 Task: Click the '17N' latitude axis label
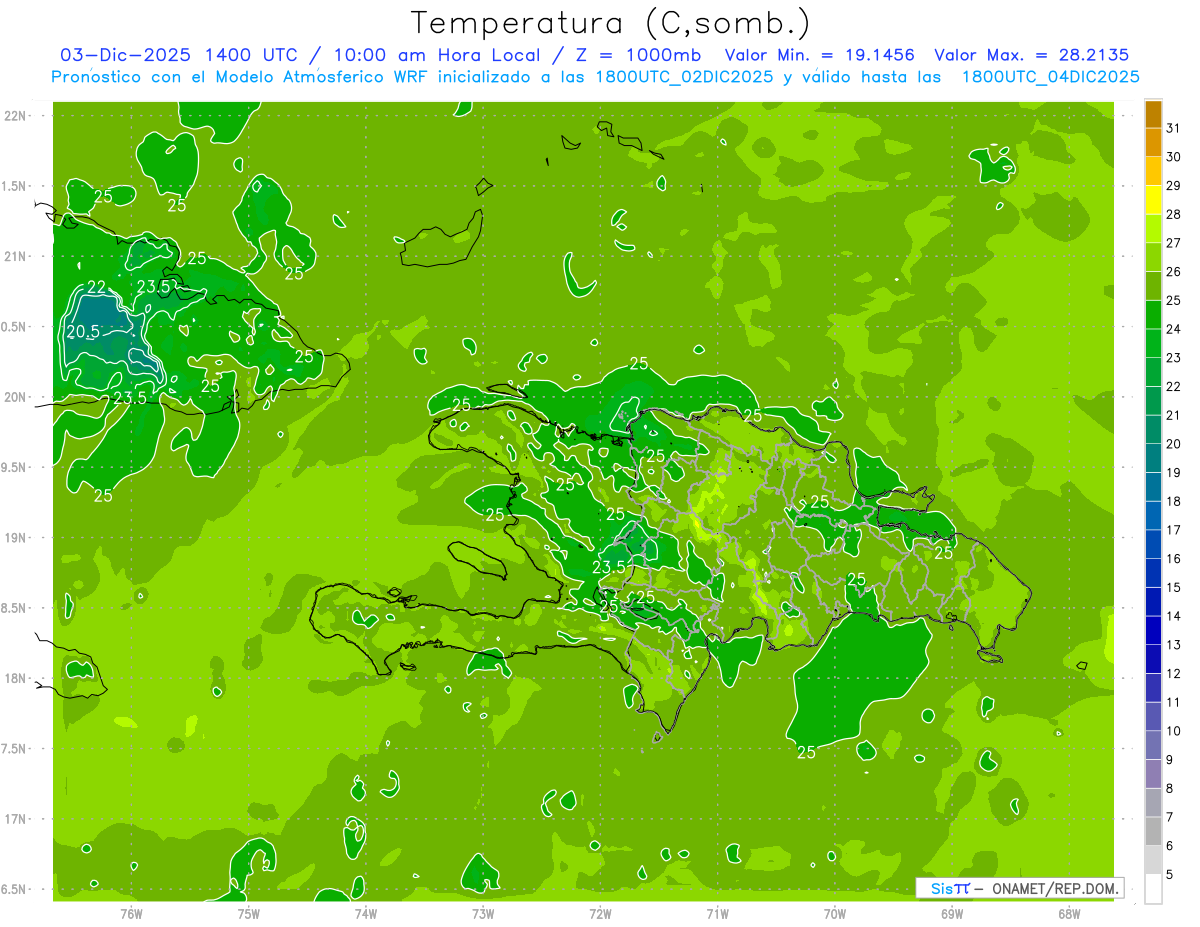click(17, 819)
